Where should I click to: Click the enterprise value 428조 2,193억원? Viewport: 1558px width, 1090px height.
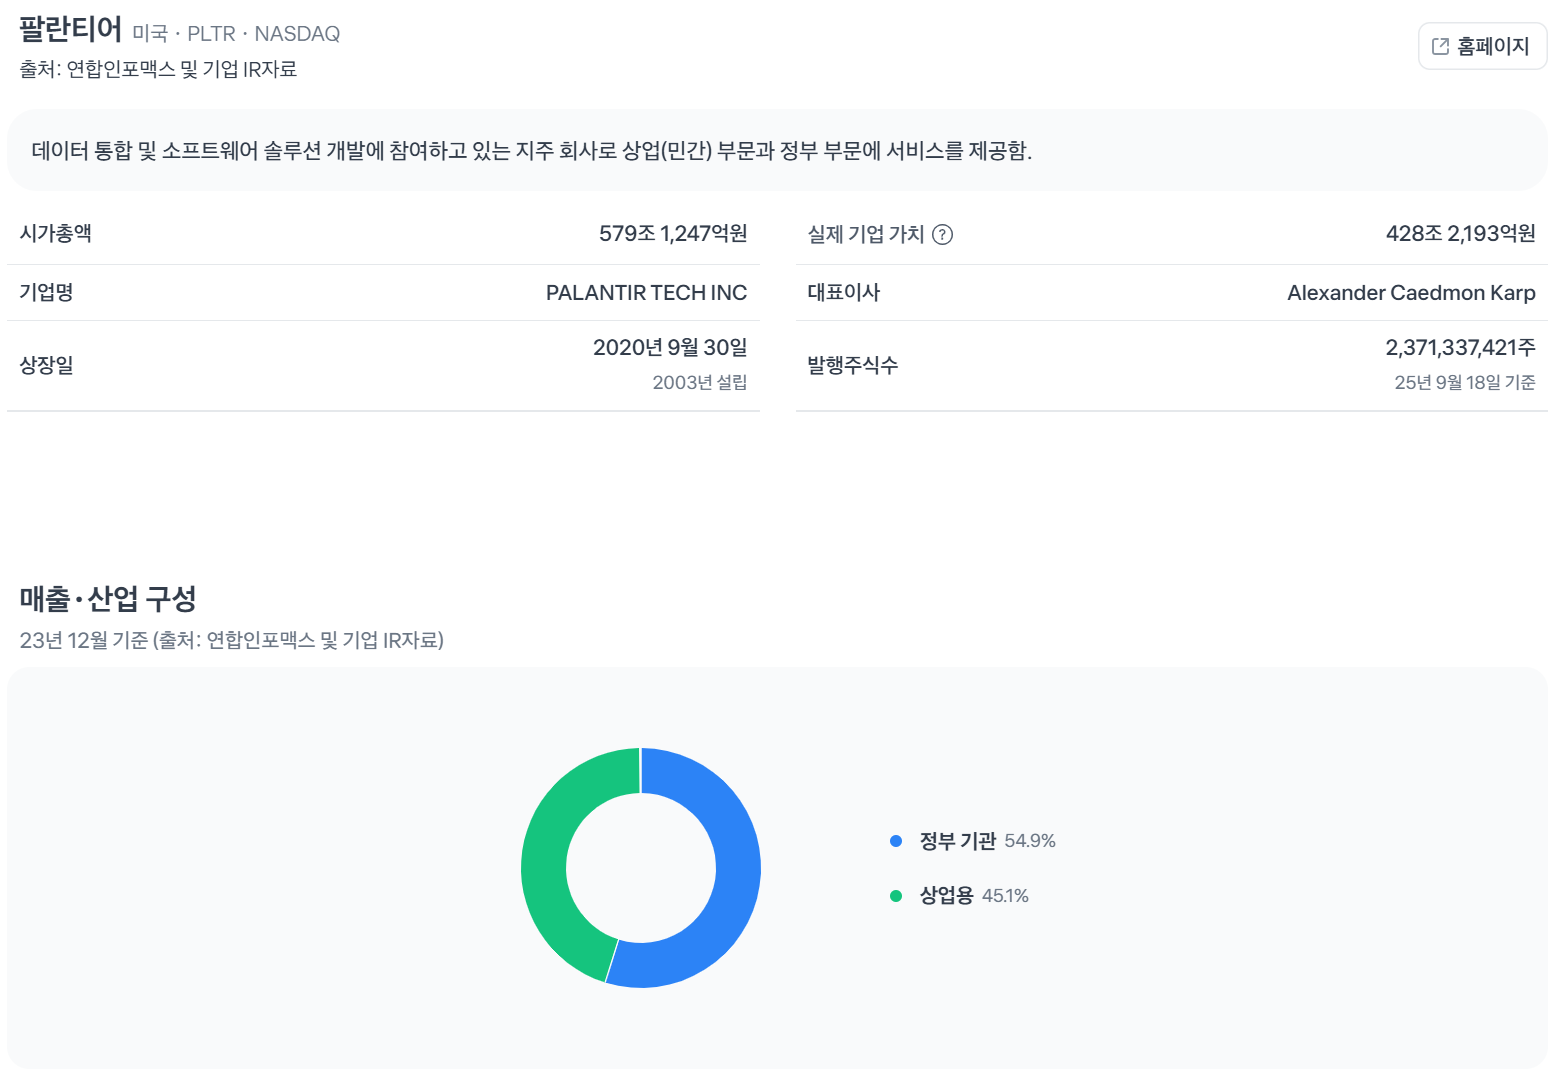point(1460,233)
